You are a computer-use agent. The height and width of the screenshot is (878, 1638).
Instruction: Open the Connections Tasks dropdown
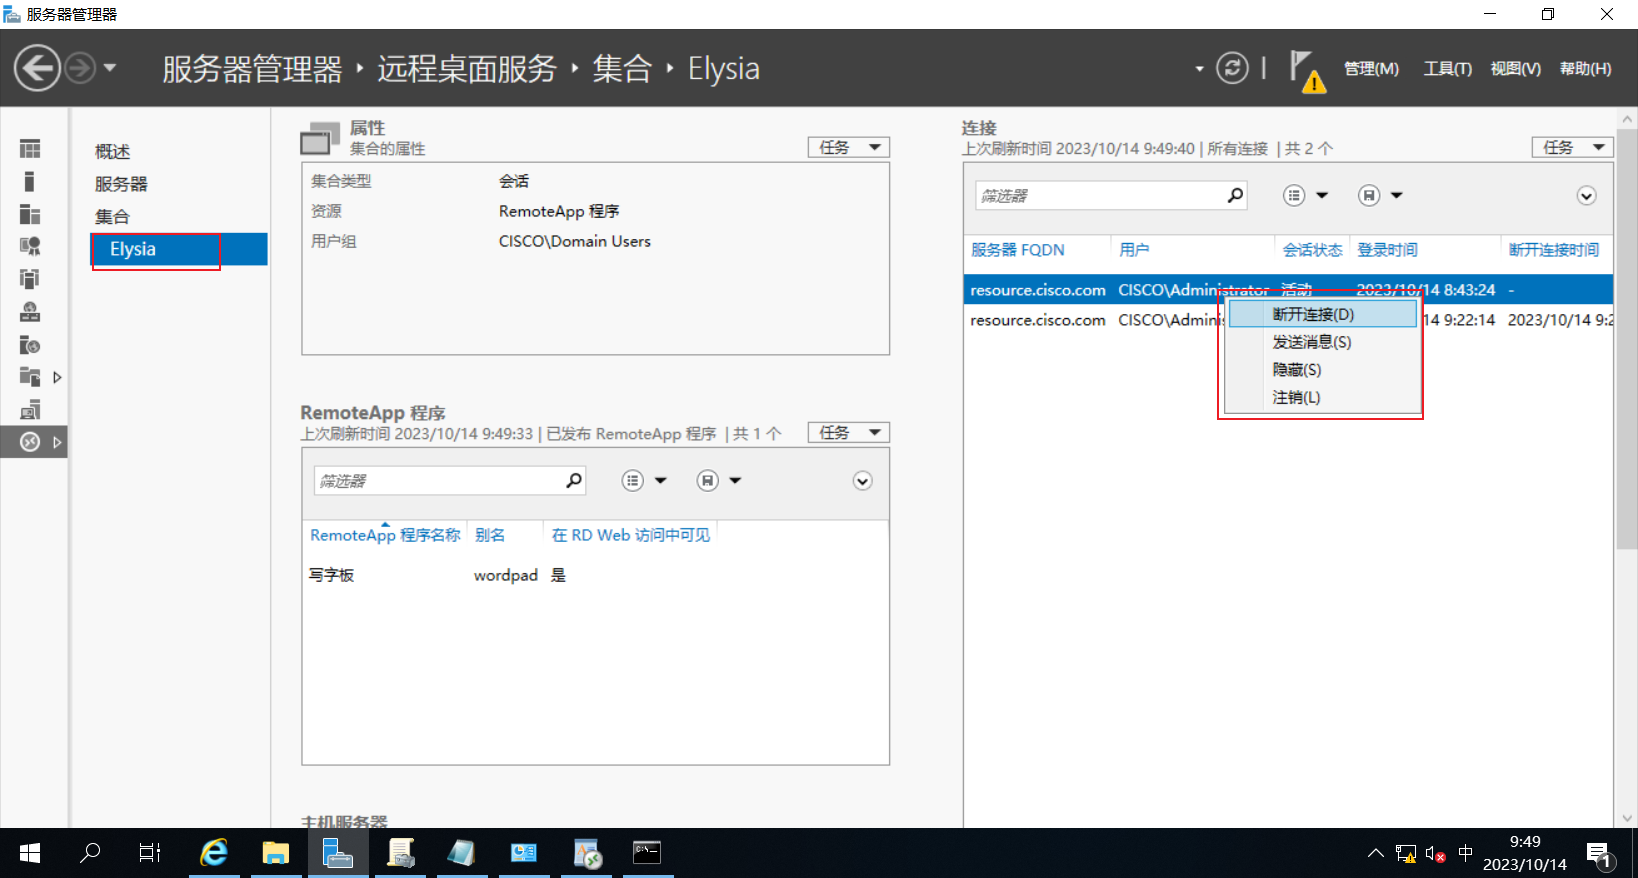(x=1573, y=147)
